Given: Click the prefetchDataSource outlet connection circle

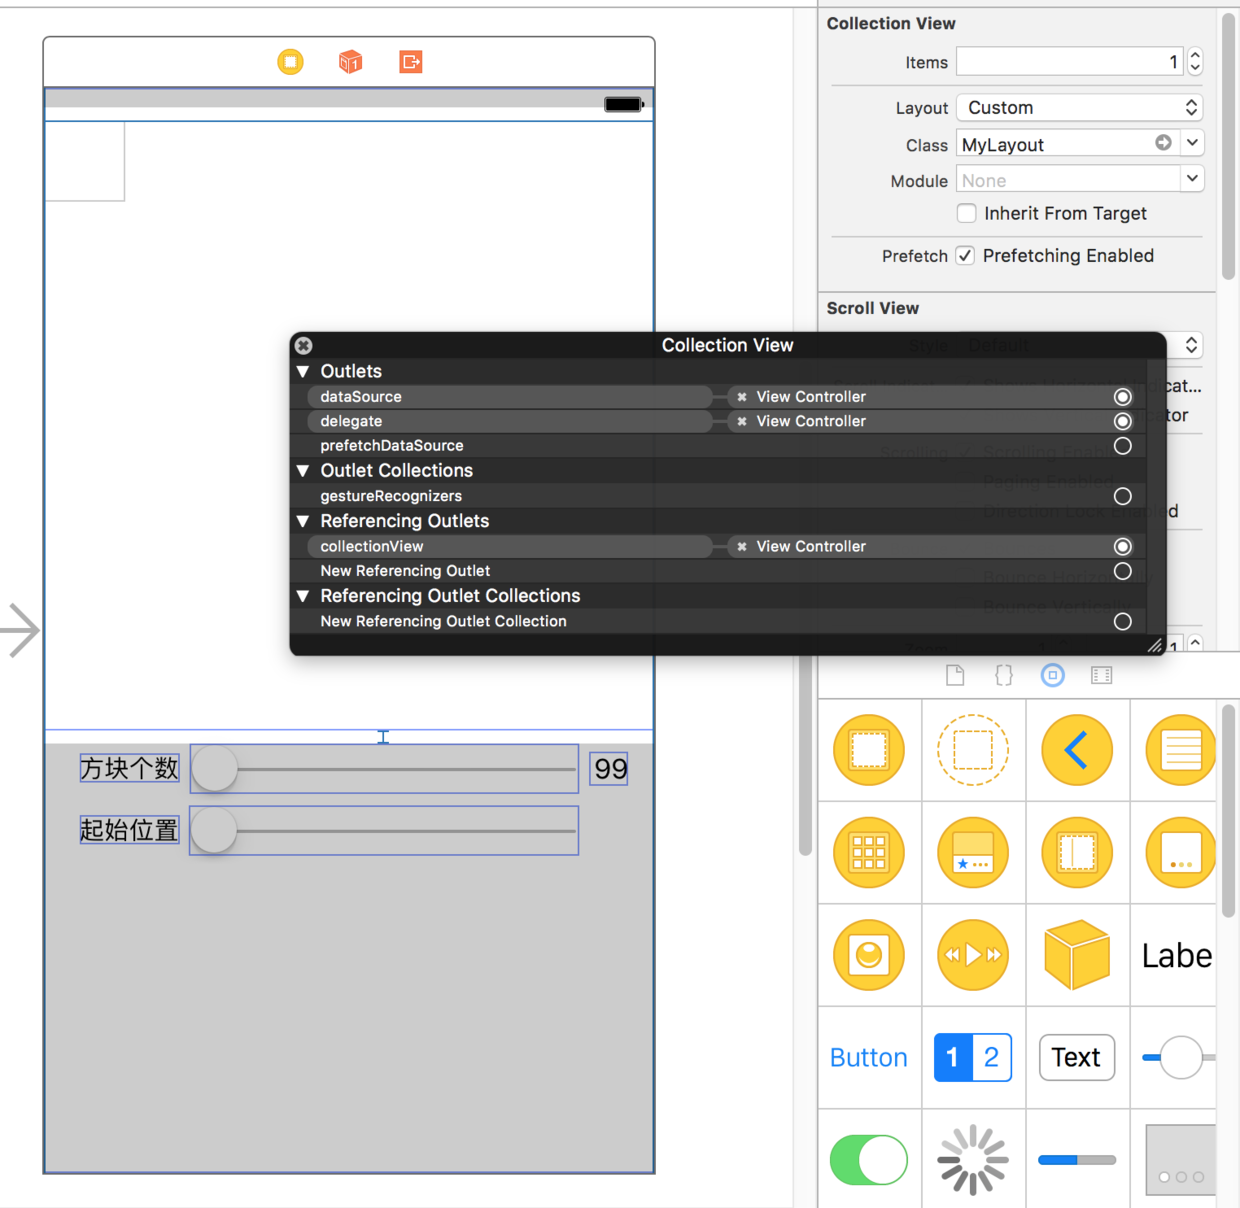Looking at the screenshot, I should pos(1123,446).
